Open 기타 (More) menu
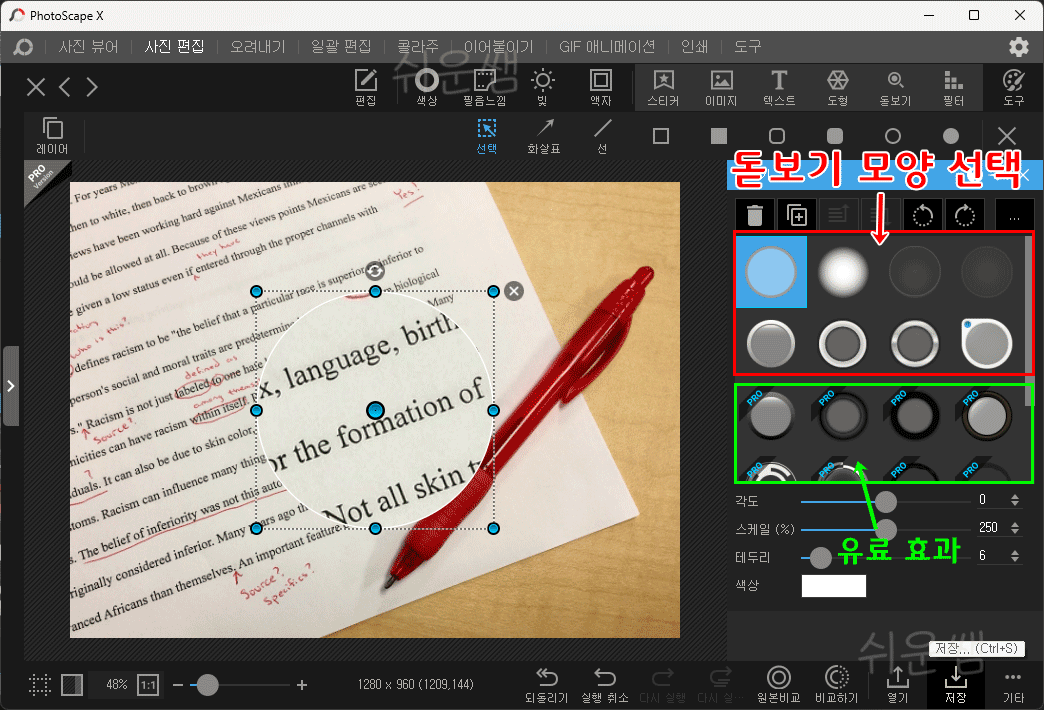The width and height of the screenshot is (1044, 710). [x=1013, y=685]
